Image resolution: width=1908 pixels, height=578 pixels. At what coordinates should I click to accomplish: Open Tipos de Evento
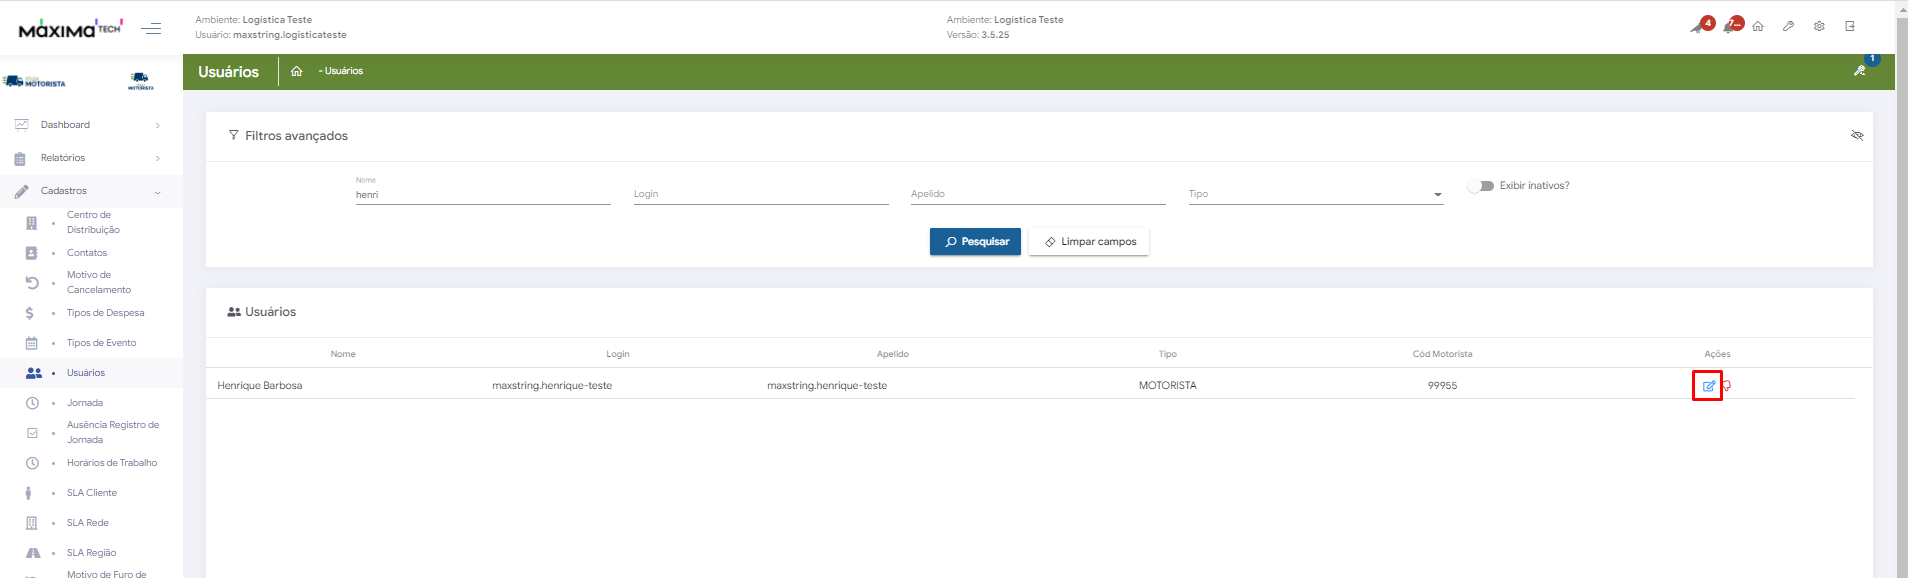[101, 343]
